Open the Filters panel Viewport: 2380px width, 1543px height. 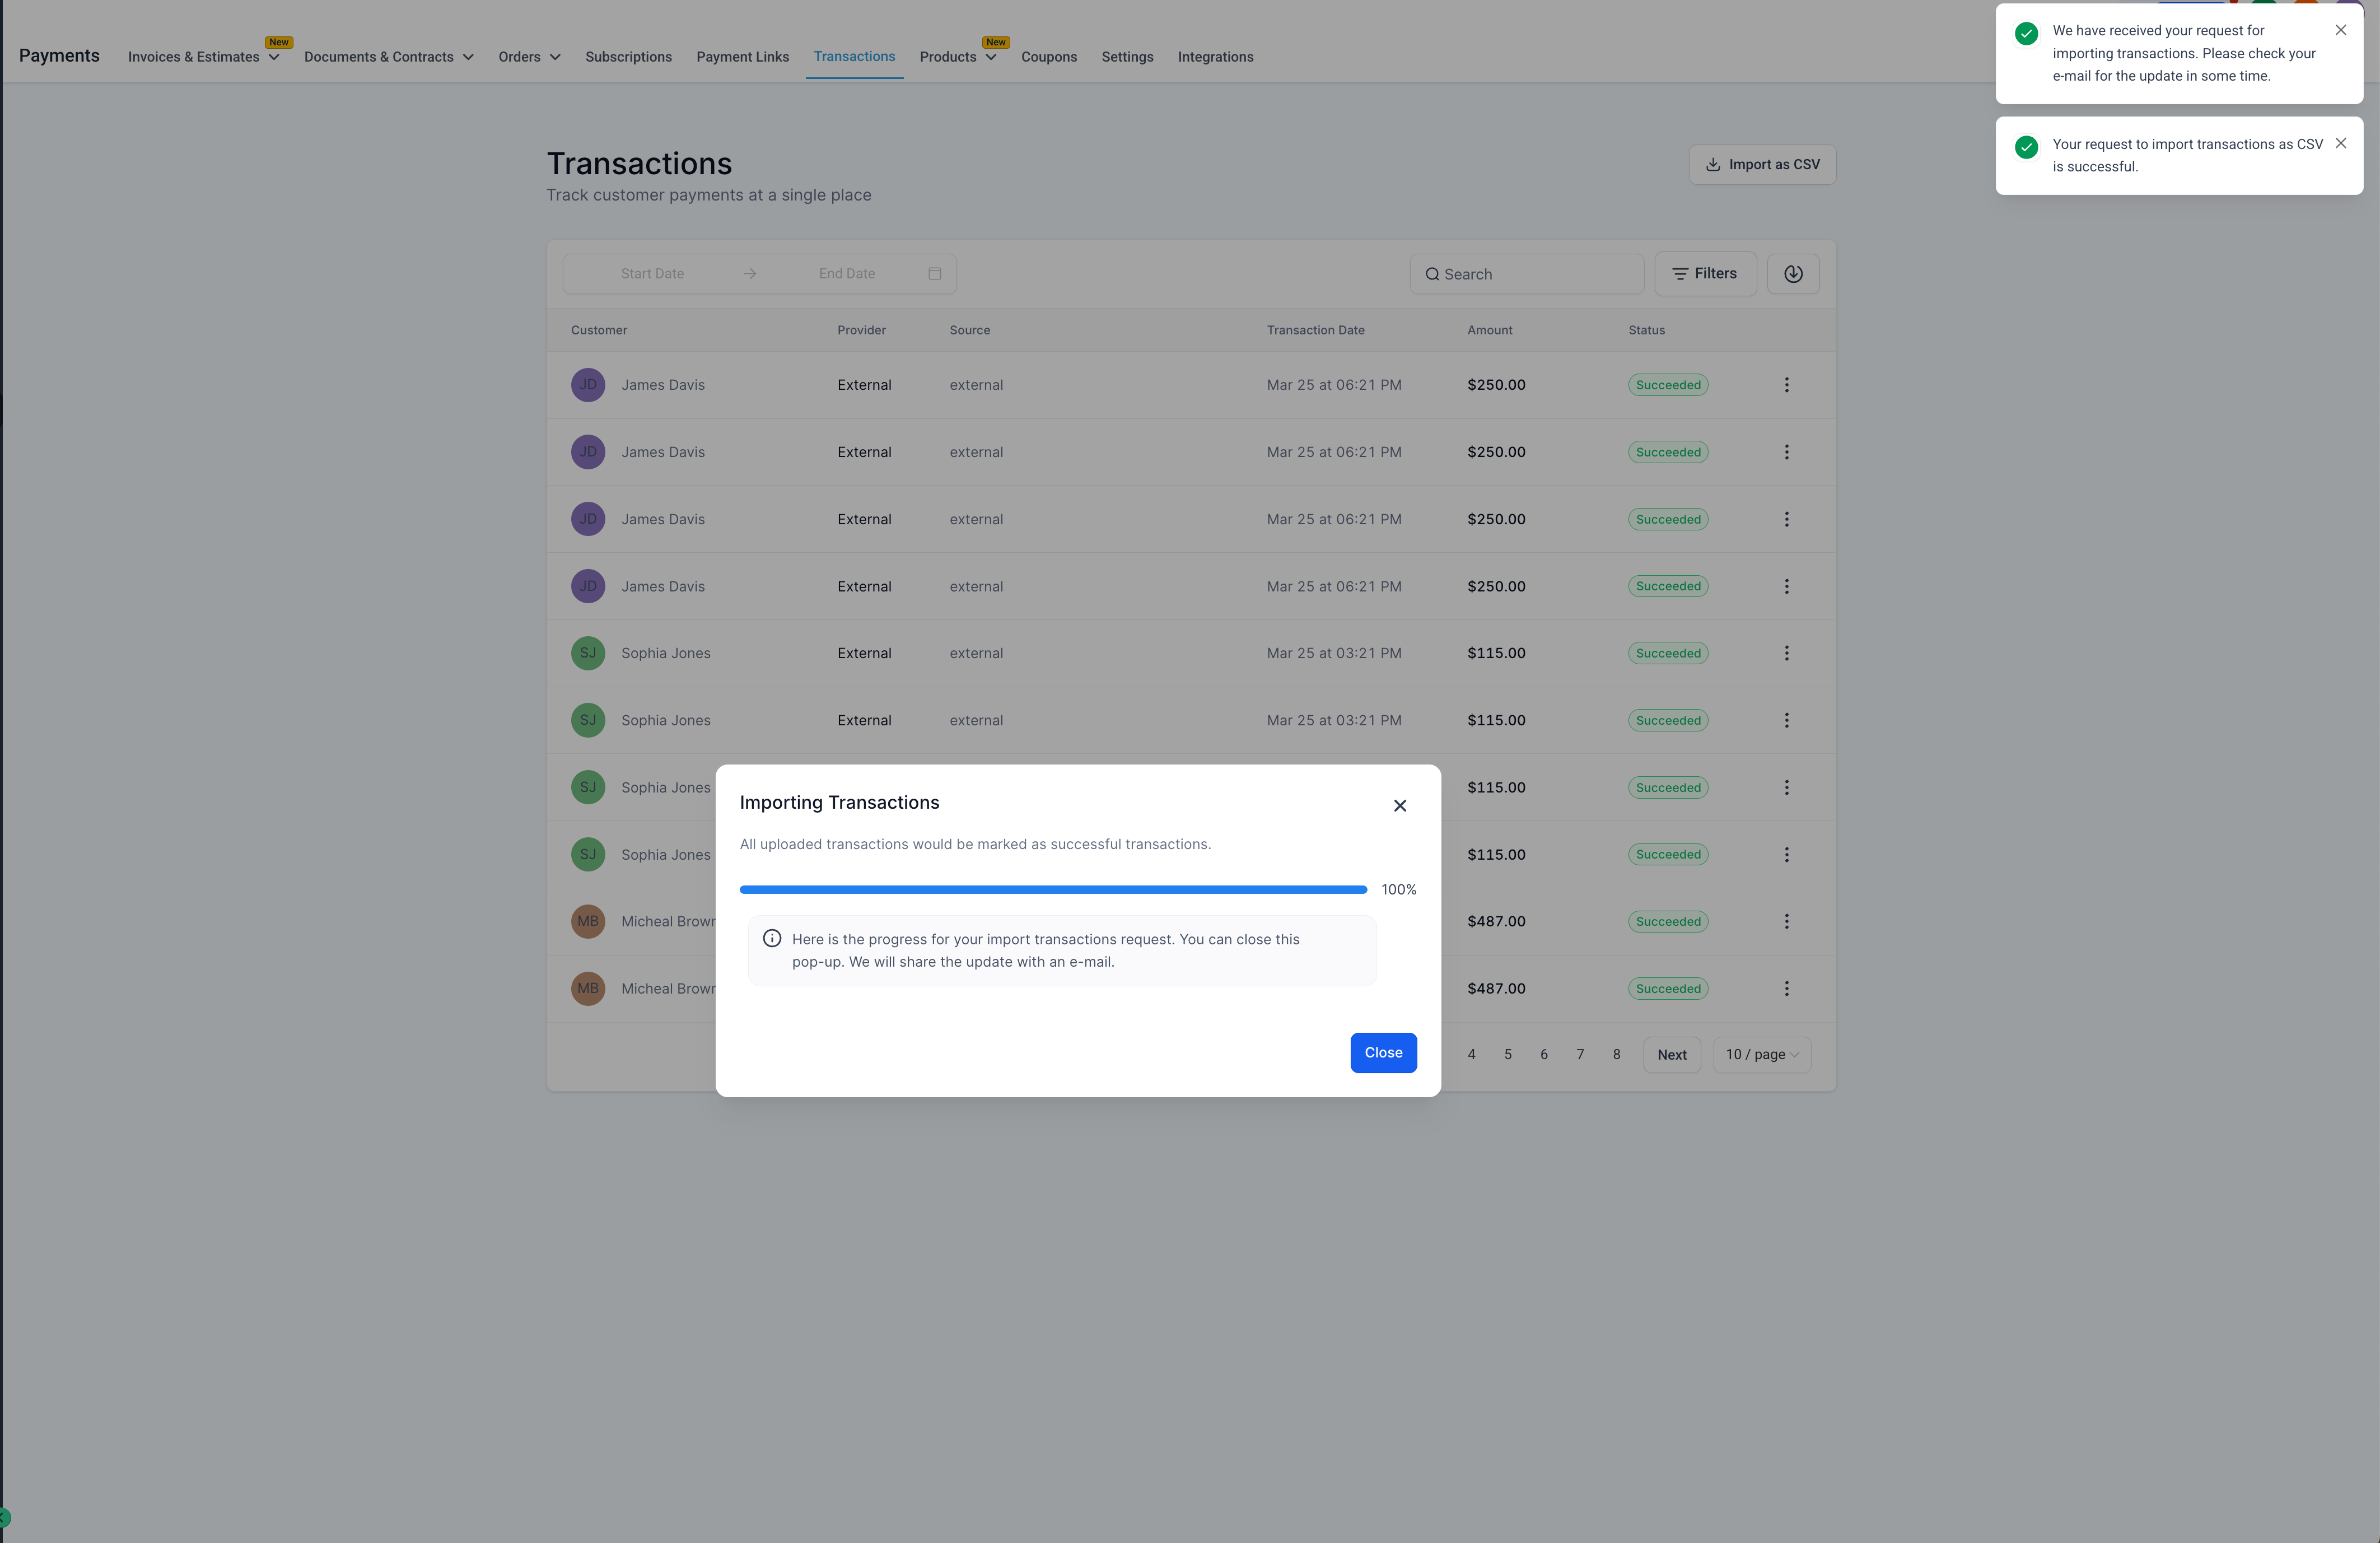tap(1704, 274)
